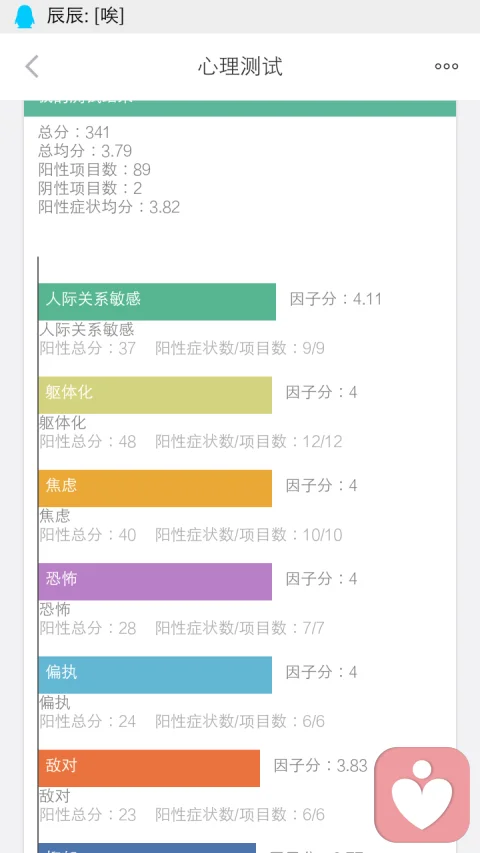Select the orange 焦虑 factor bar
Image resolution: width=480 pixels, height=853 pixels.
[155, 488]
